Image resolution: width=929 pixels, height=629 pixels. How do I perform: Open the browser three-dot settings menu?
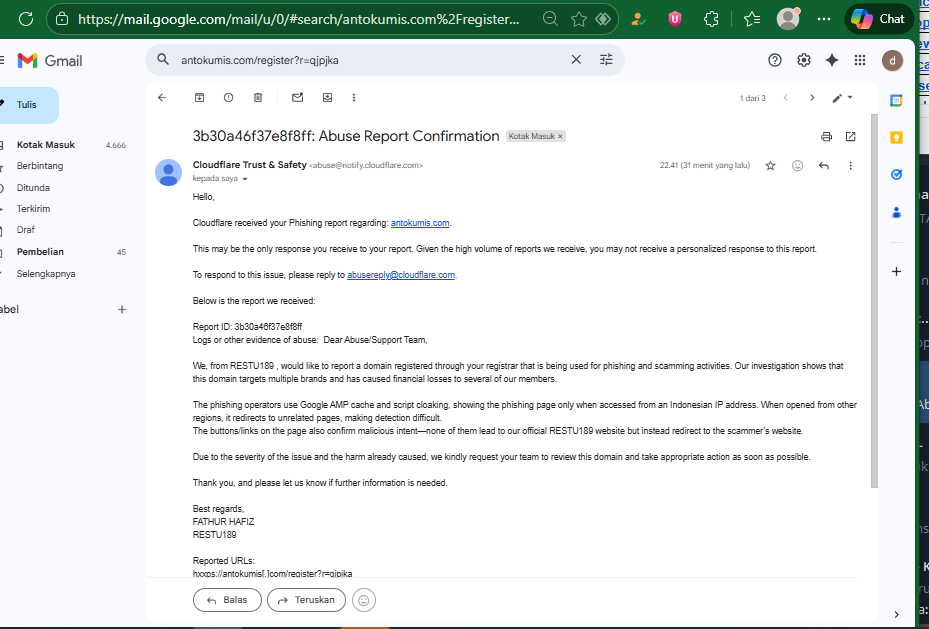tap(824, 19)
